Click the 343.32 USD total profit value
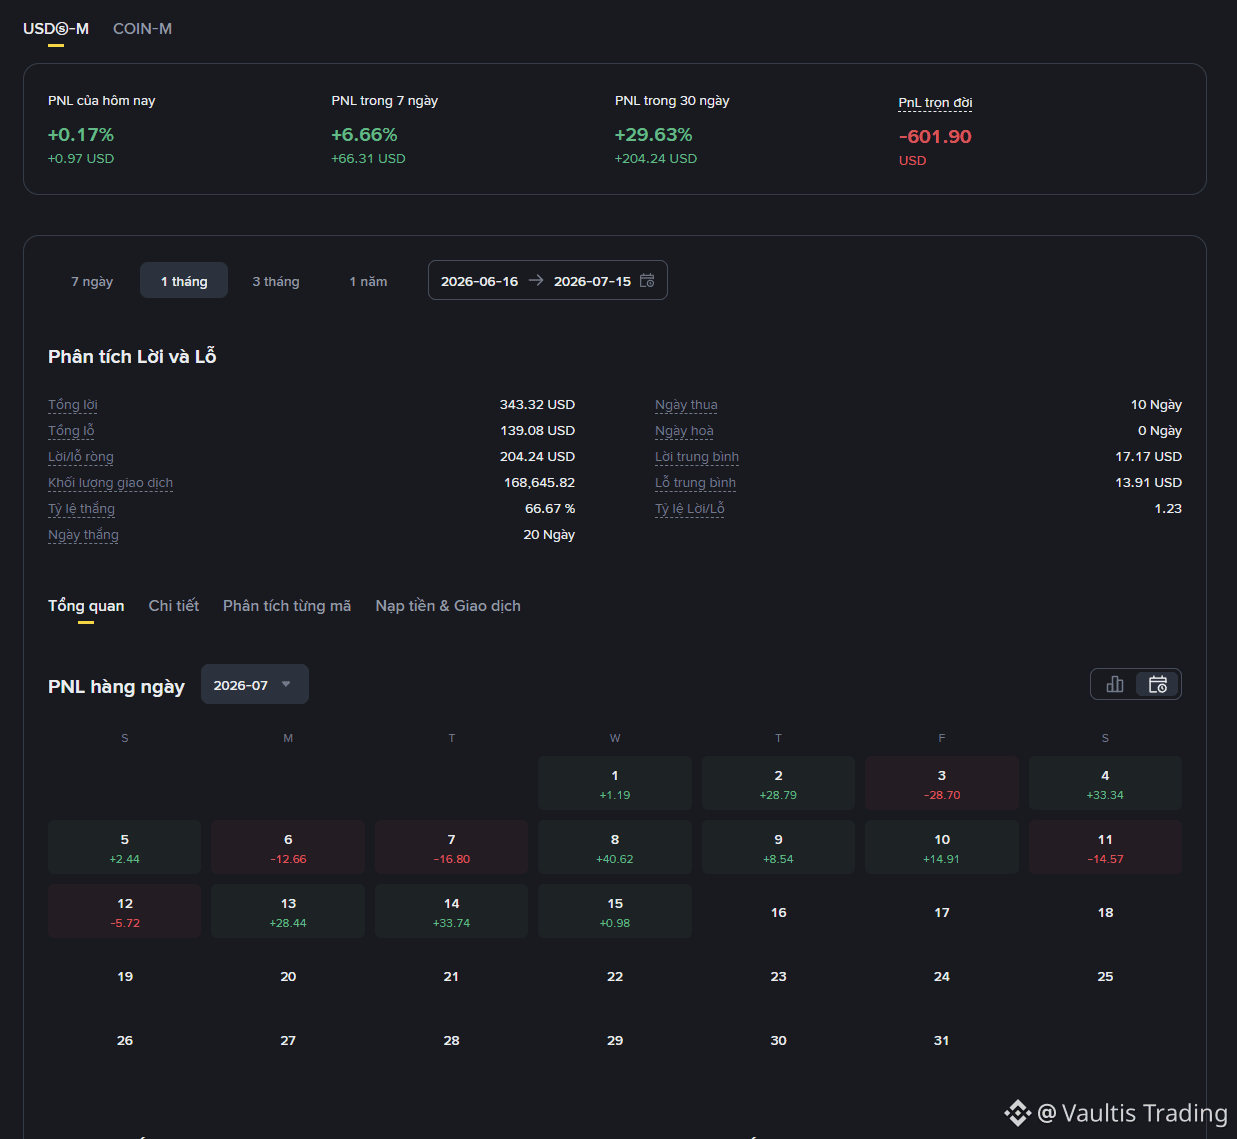The height and width of the screenshot is (1139, 1237). 537,405
